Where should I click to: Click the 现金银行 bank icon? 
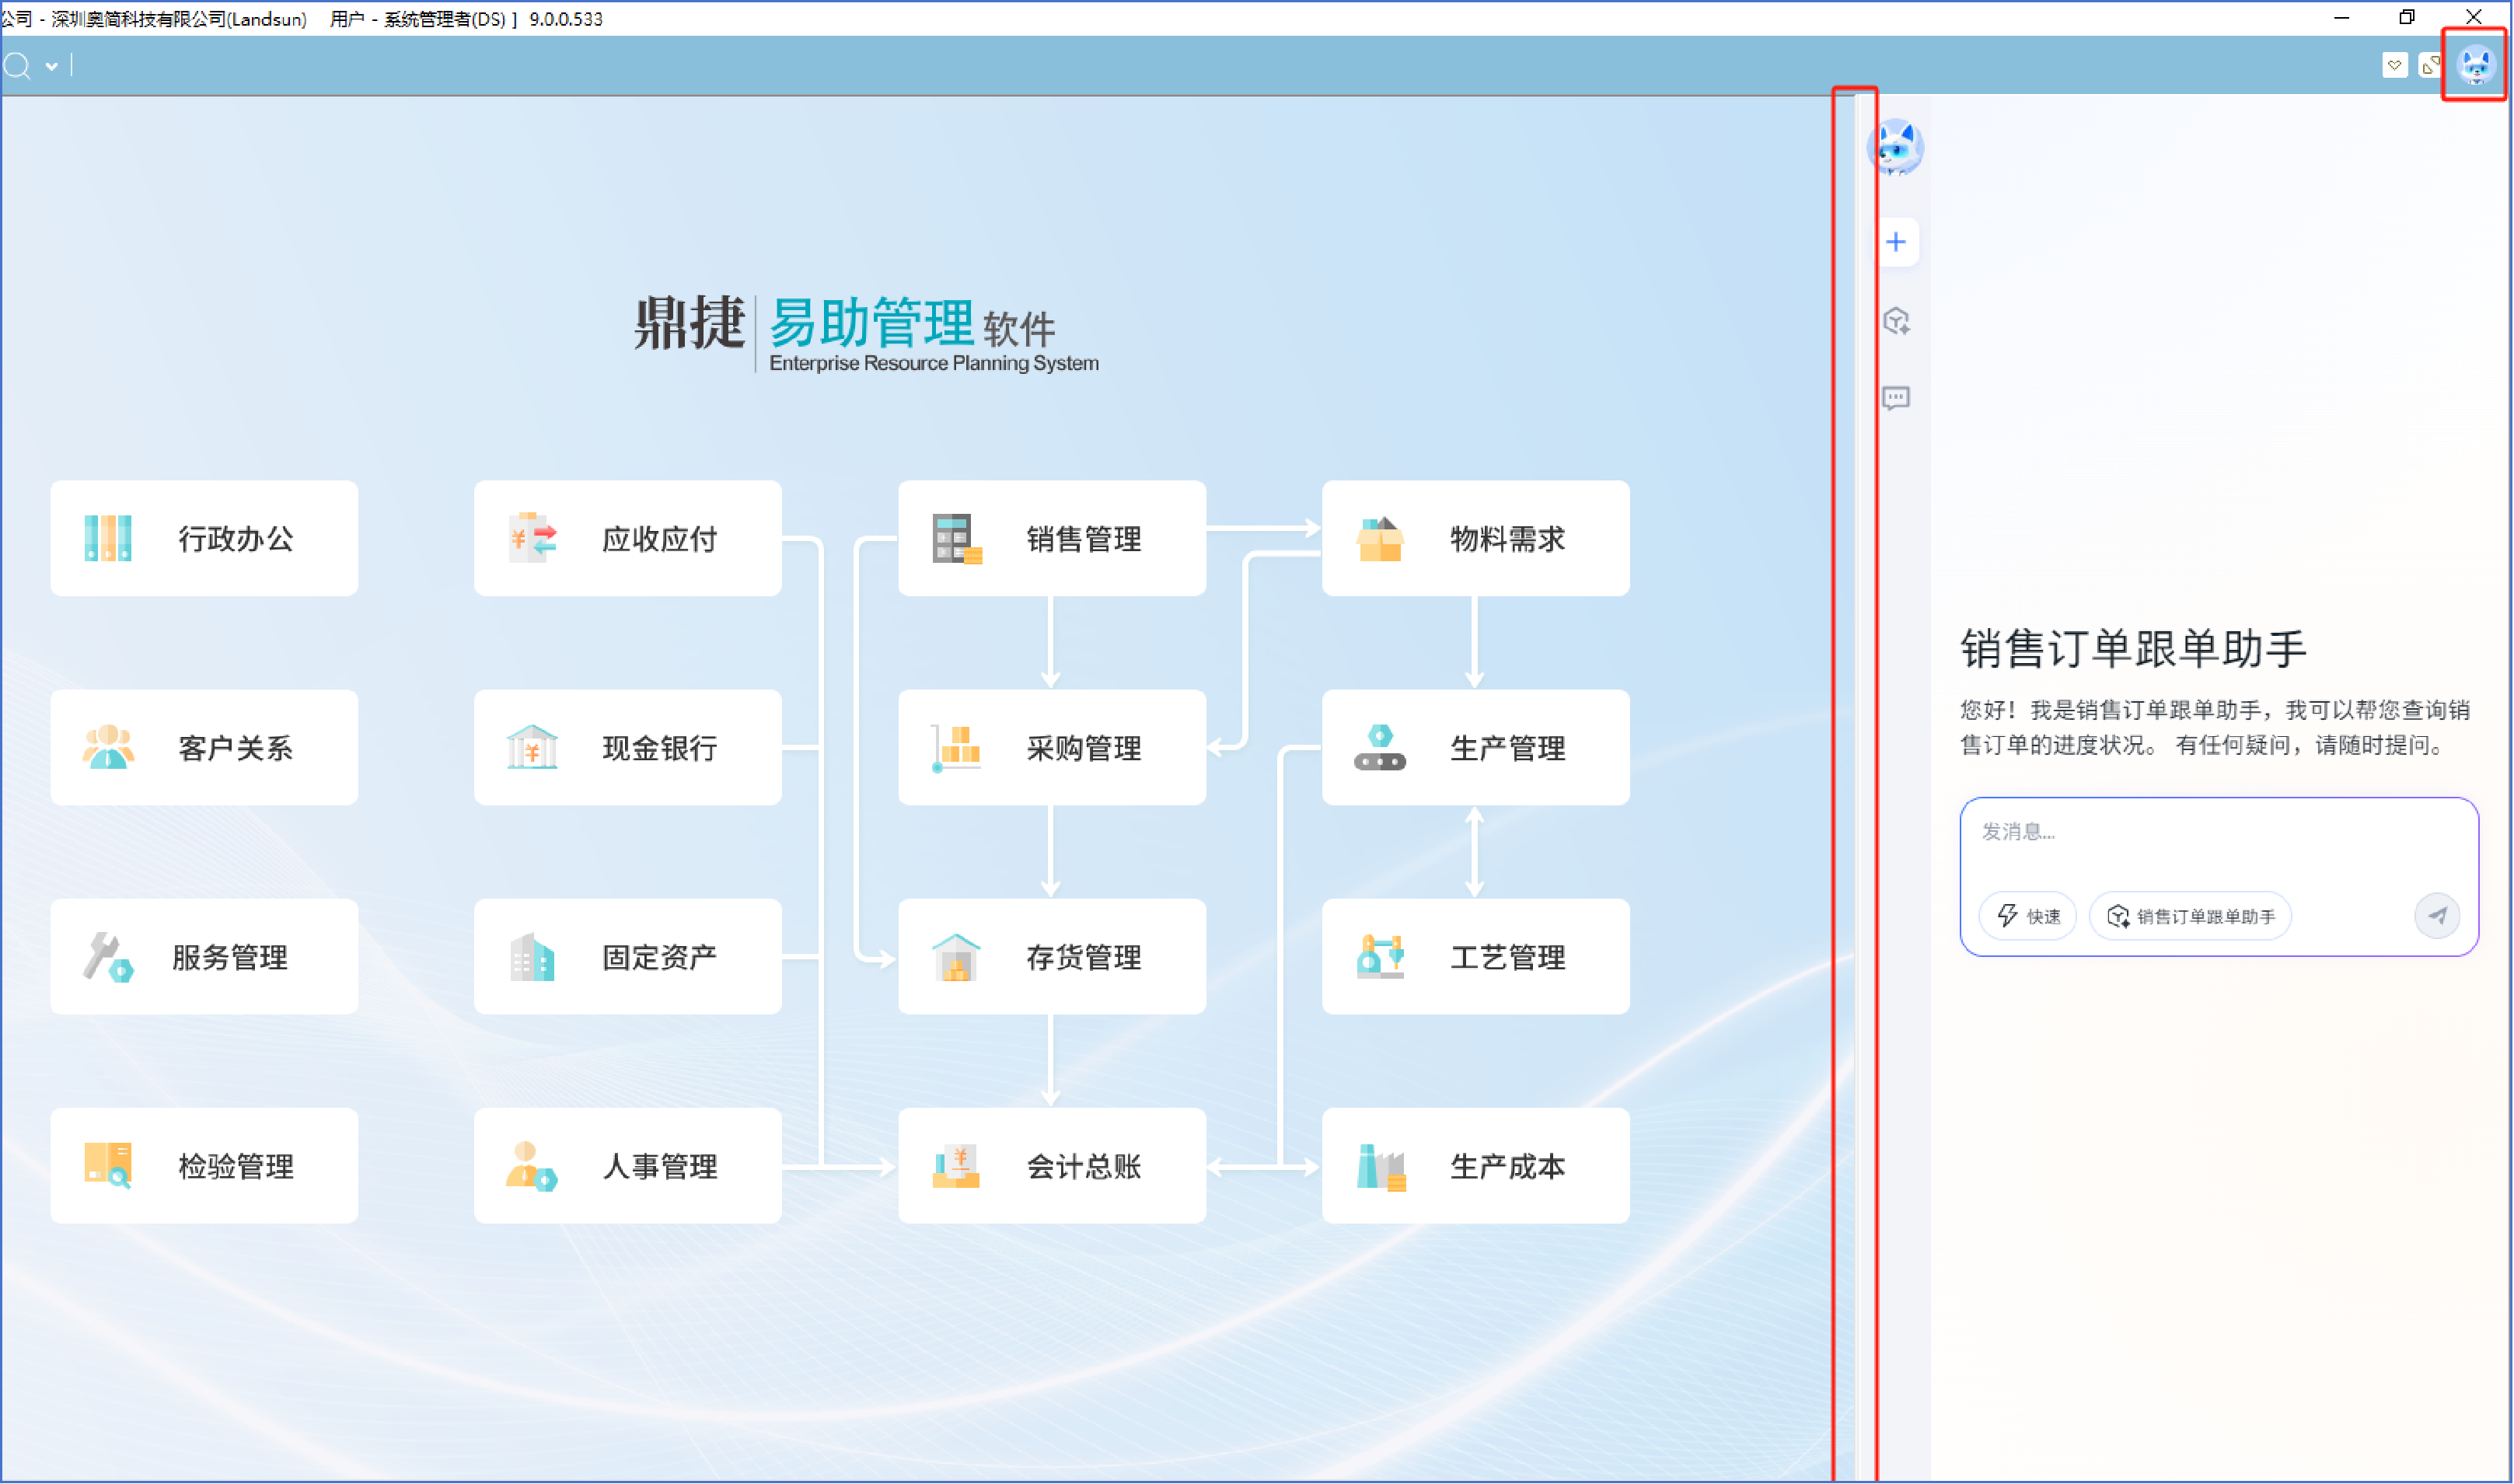coord(532,747)
